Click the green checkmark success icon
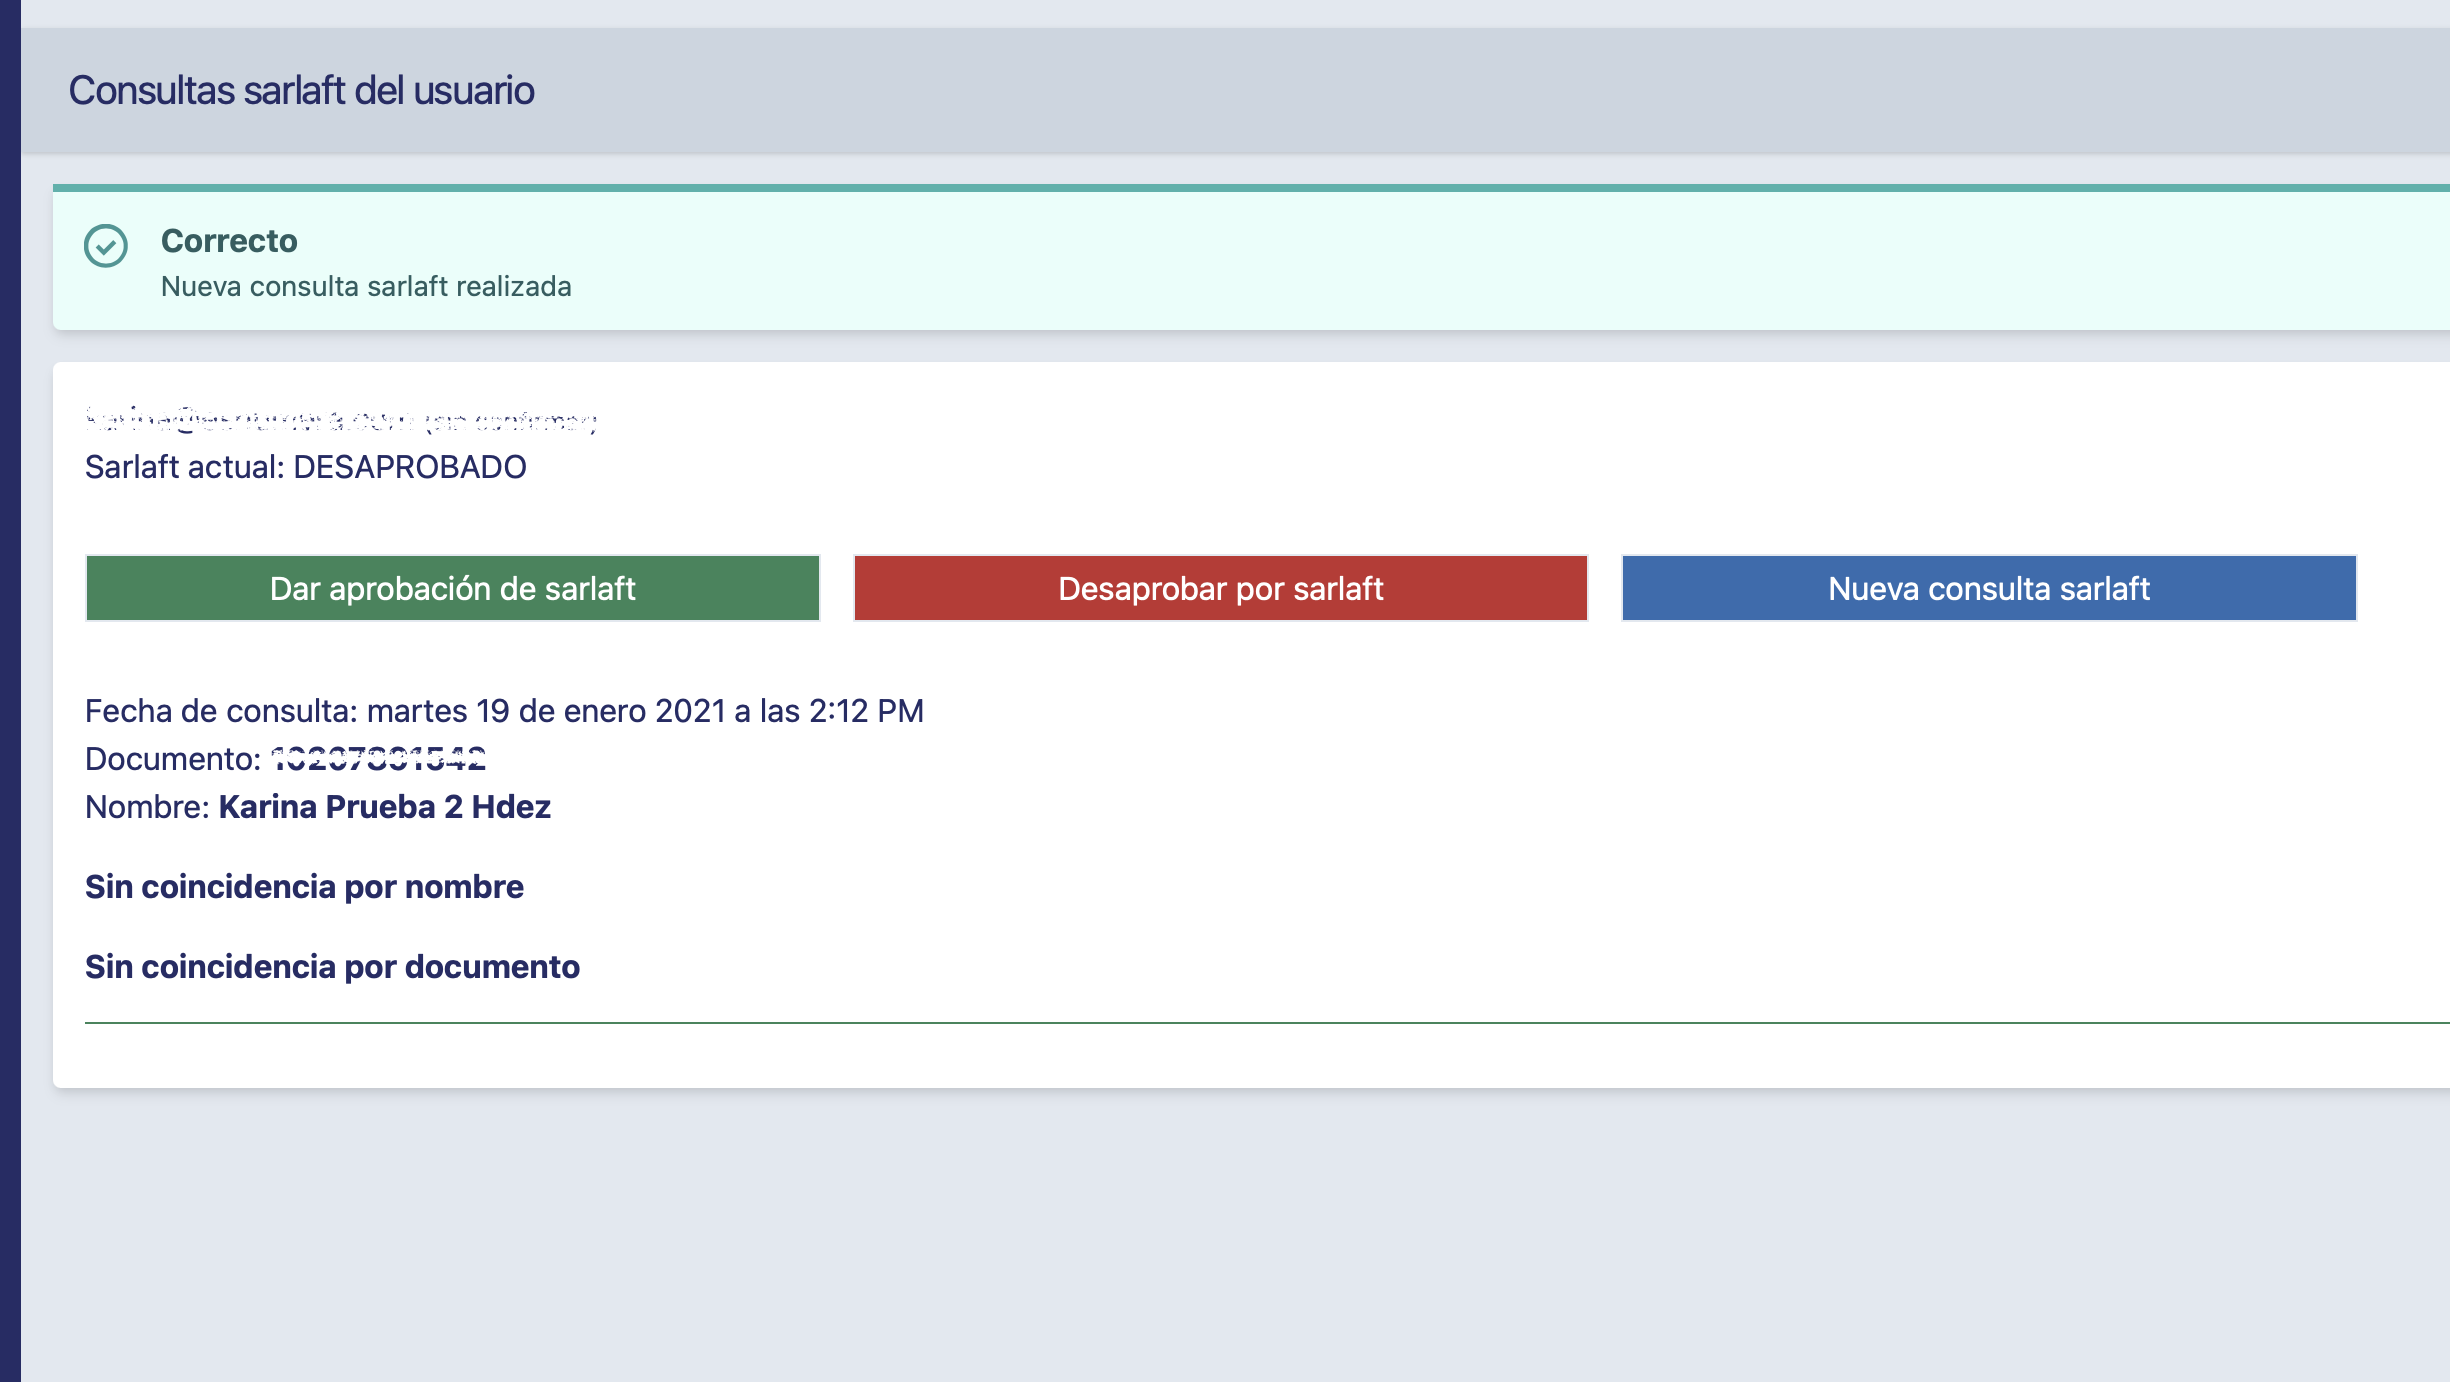Viewport: 2450px width, 1382px height. pos(106,246)
